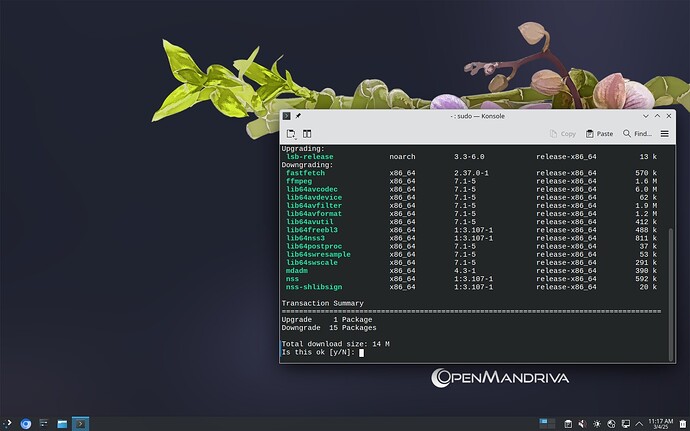The image size is (690, 431).
Task: Click the terminal input at the y/N prompt
Action: pos(361,352)
